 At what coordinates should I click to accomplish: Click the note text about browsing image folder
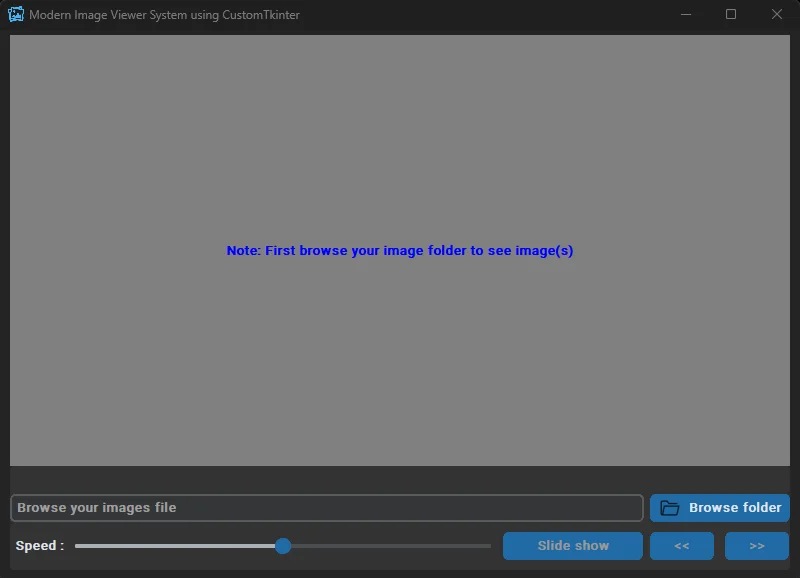pos(400,250)
